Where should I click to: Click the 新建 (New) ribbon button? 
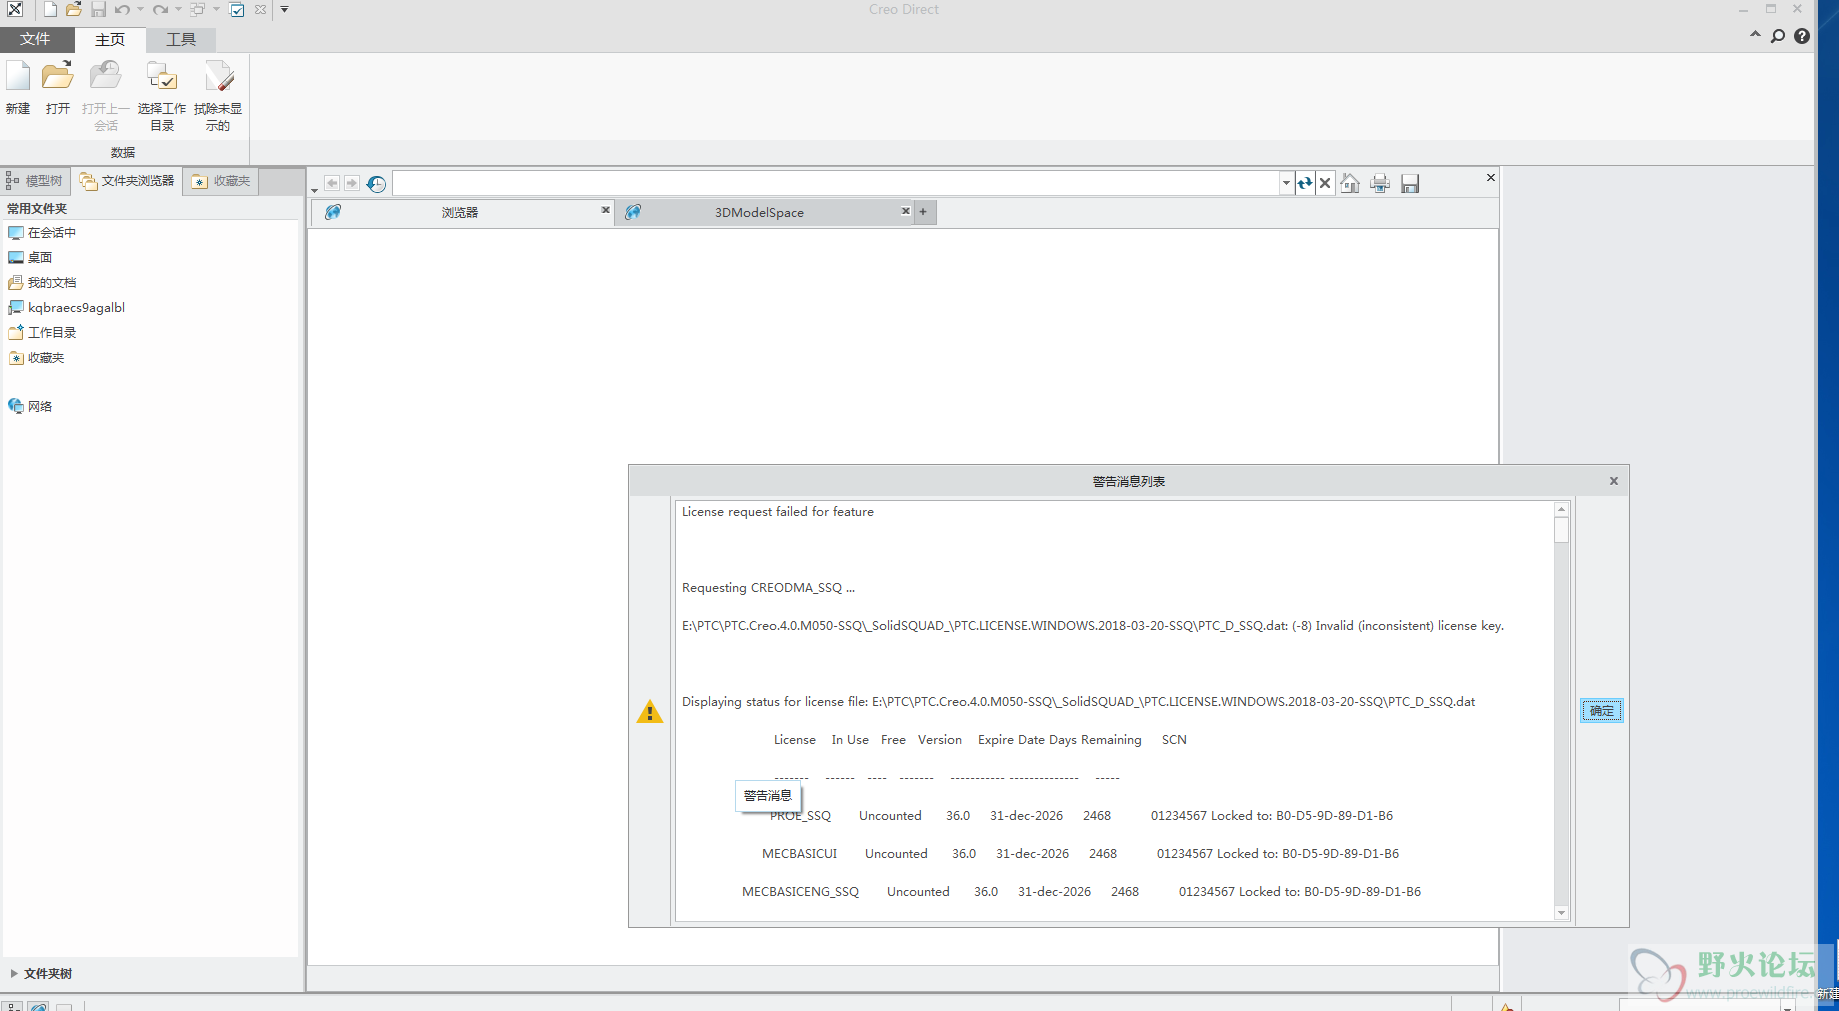tap(18, 90)
